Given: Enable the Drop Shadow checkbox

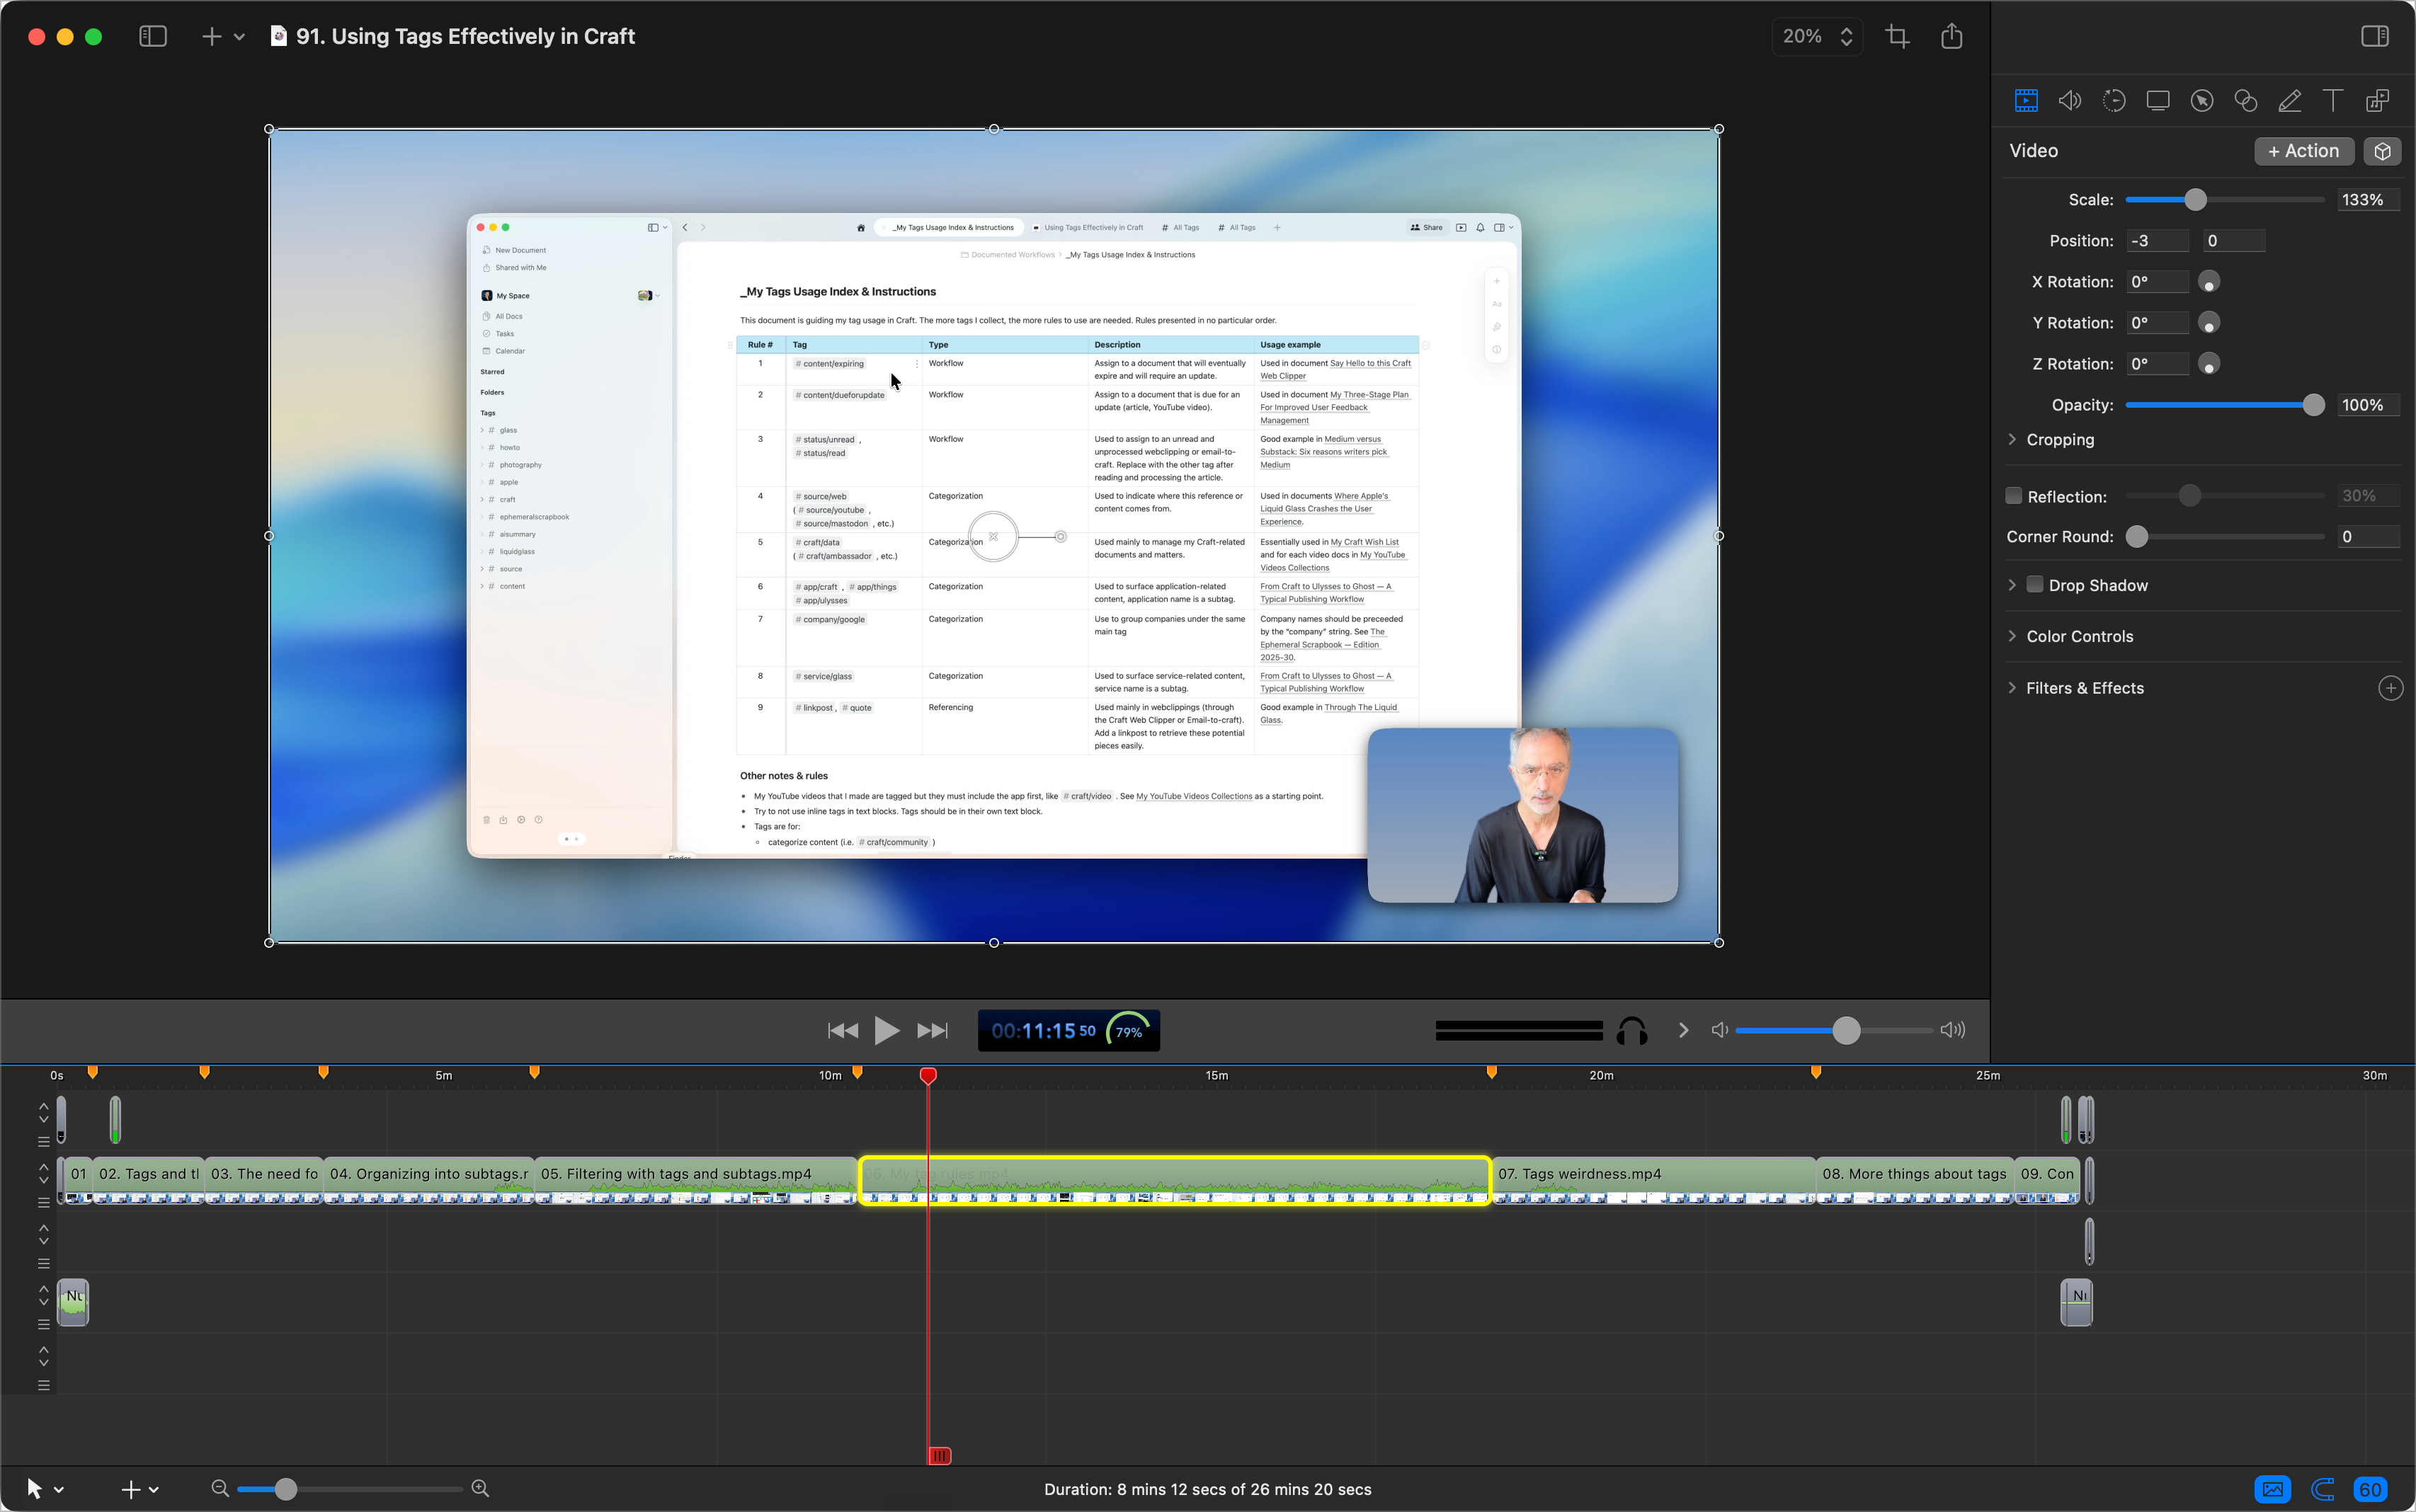Looking at the screenshot, I should 2035,584.
